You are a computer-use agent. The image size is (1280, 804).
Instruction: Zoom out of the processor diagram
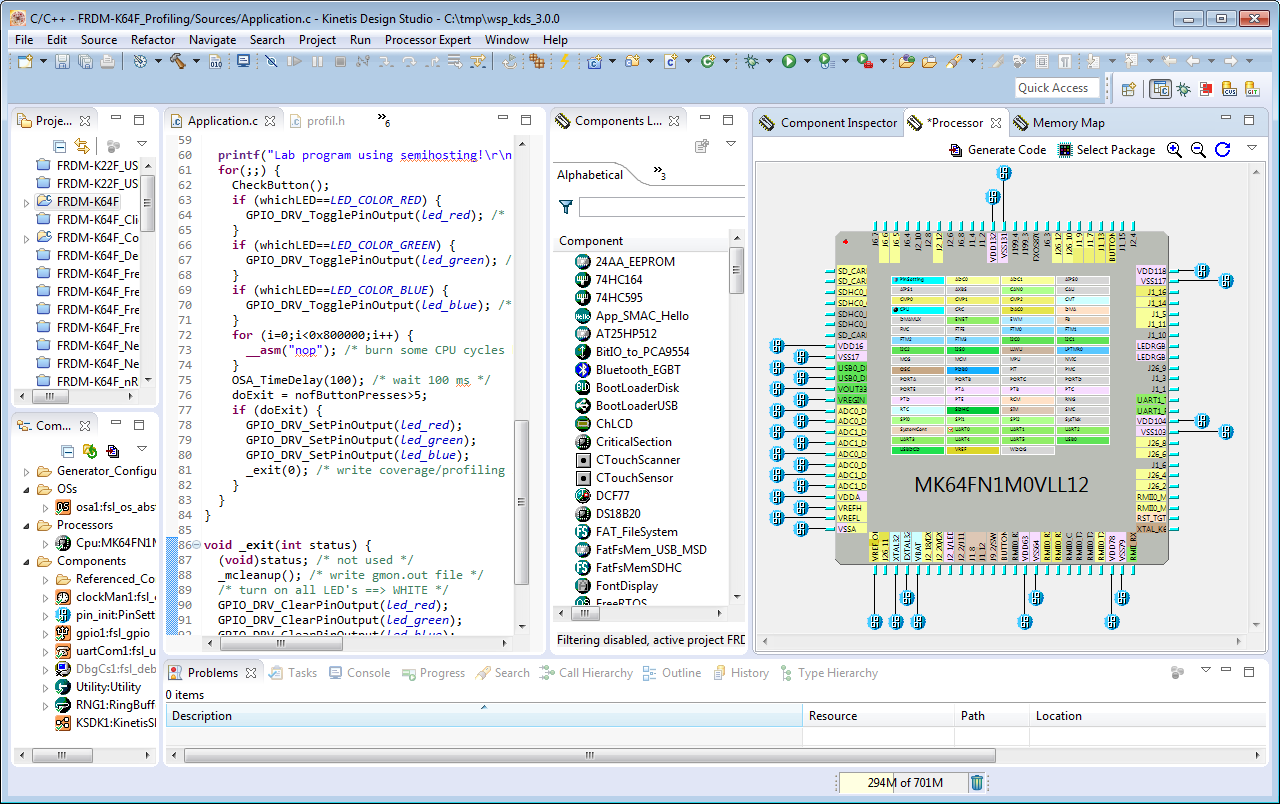tap(1198, 150)
